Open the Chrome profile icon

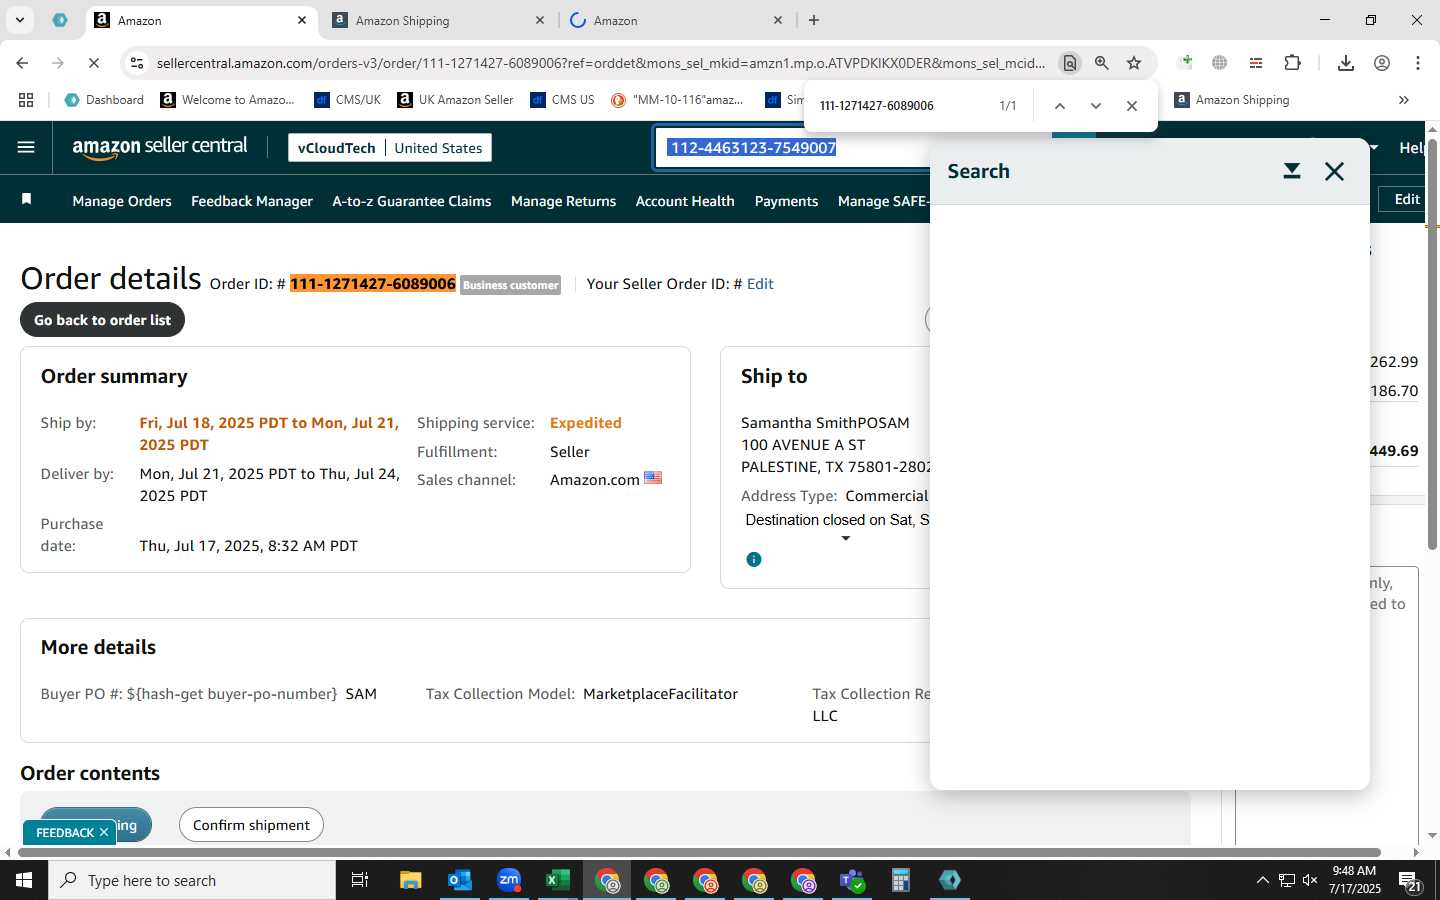[1382, 63]
